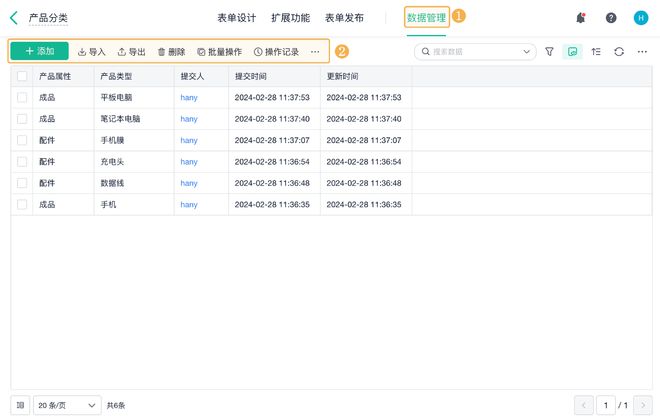Viewport: 660px width, 418px height.
Task: Click the column settings icon at bottom left
Action: pyautogui.click(x=20, y=405)
